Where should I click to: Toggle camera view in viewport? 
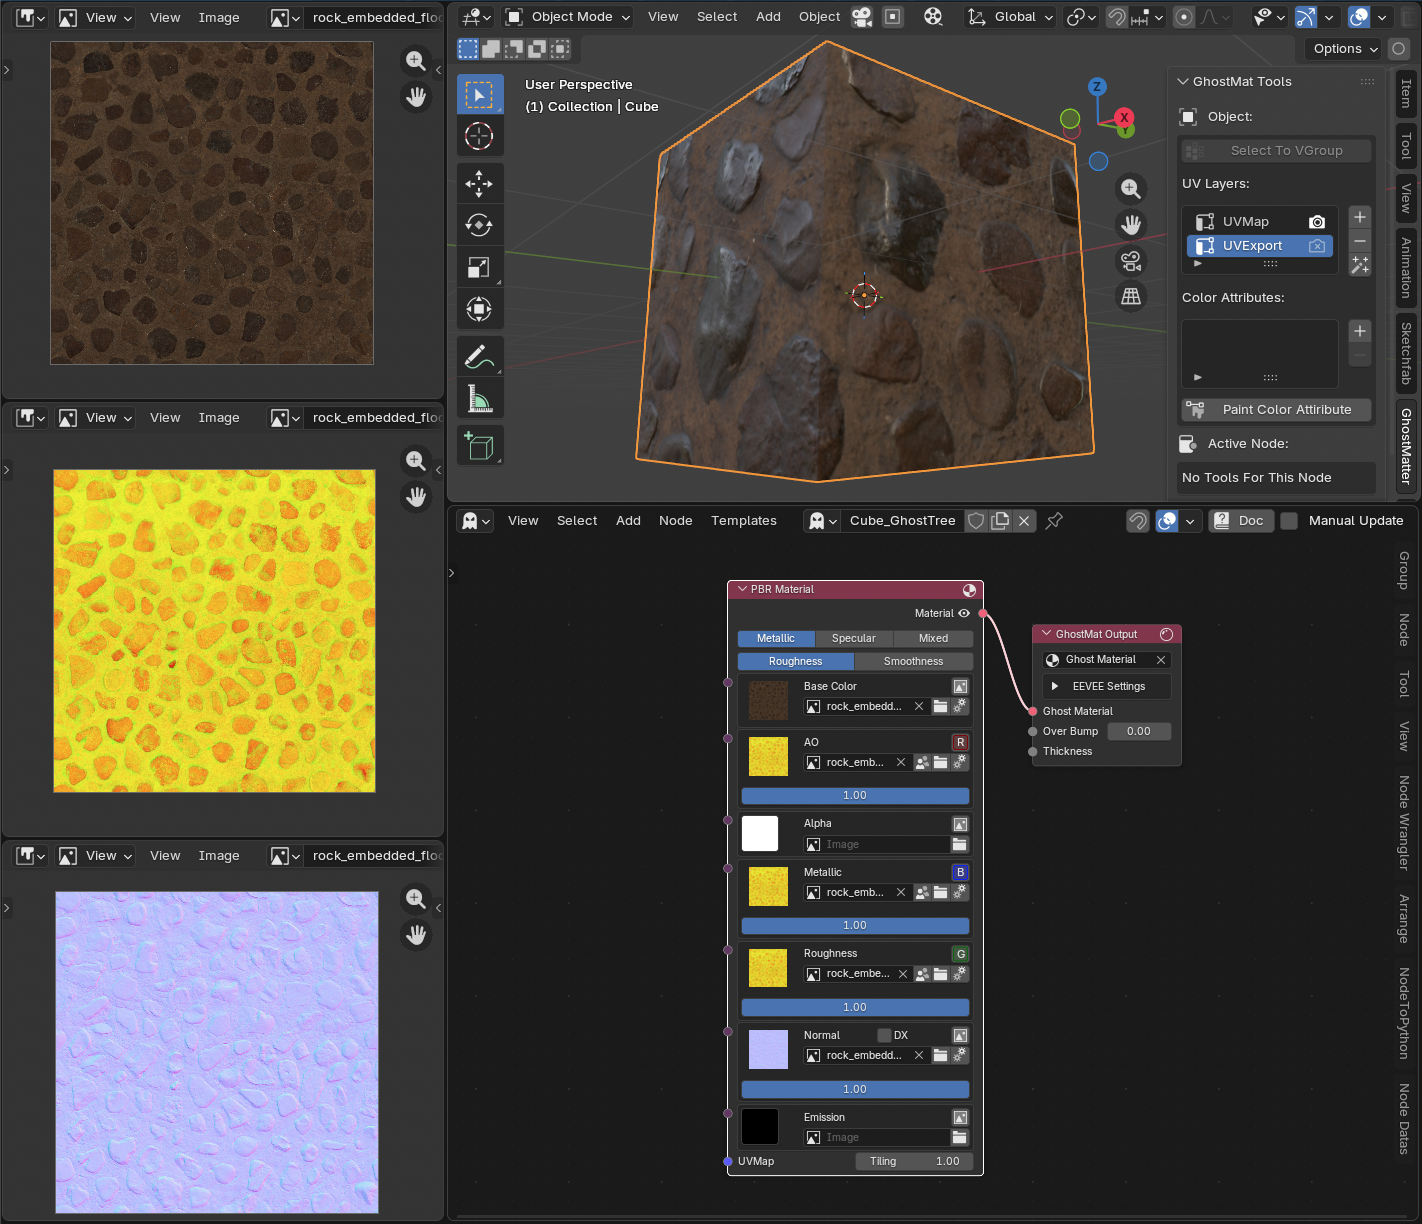click(1131, 261)
